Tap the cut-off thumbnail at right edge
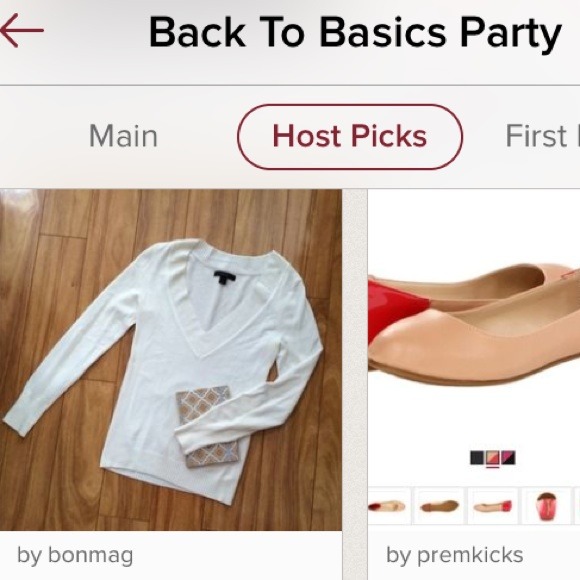Screen dimensions: 580x580 [577, 506]
